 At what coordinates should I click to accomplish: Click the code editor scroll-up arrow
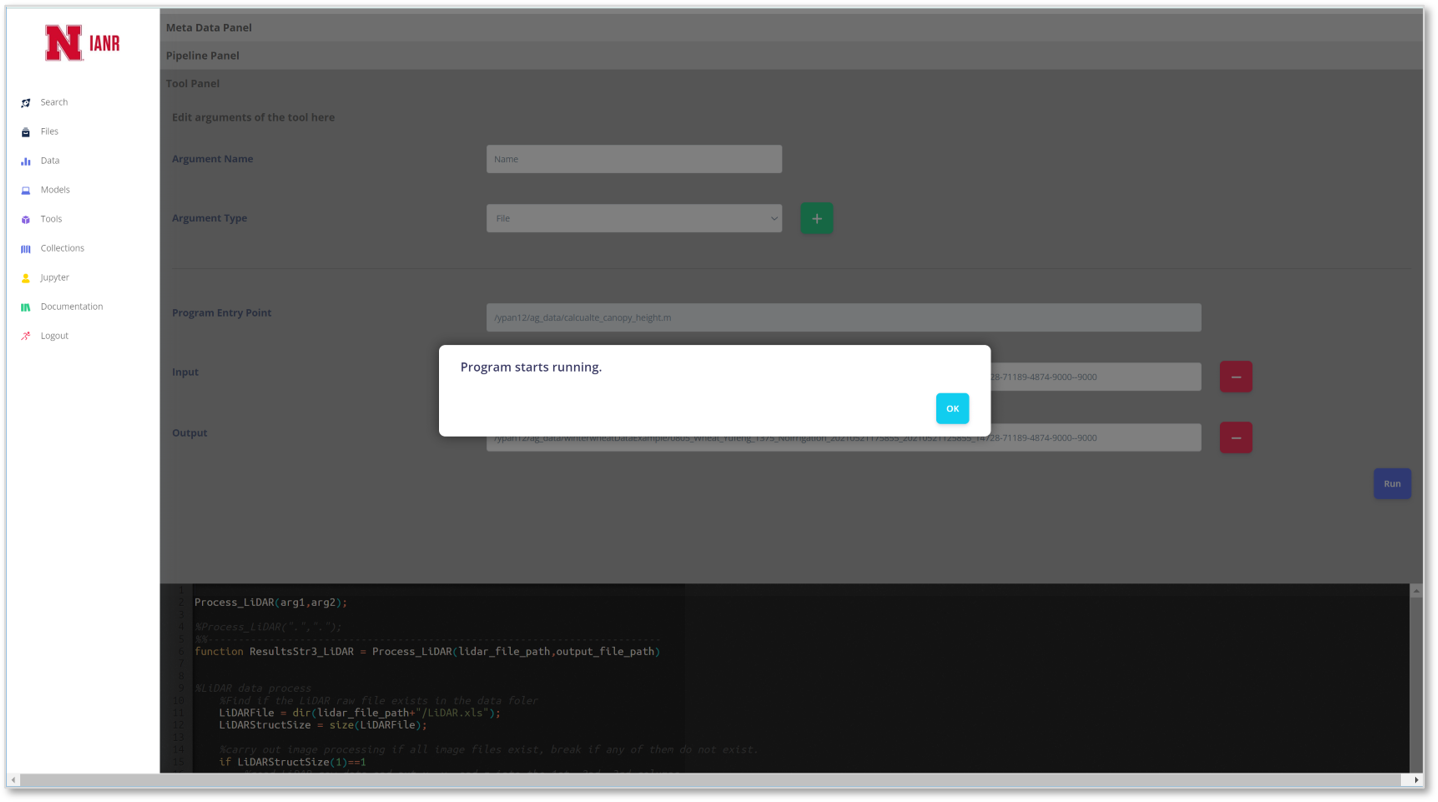[1416, 591]
